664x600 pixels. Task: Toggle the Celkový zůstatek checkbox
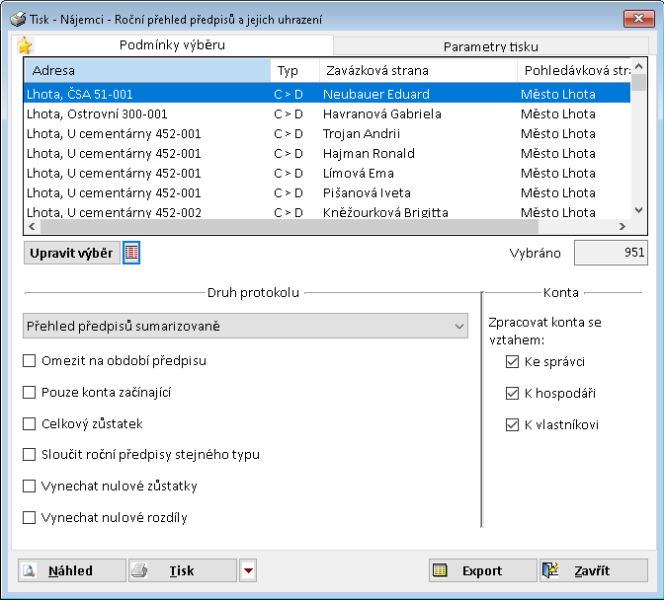29,424
